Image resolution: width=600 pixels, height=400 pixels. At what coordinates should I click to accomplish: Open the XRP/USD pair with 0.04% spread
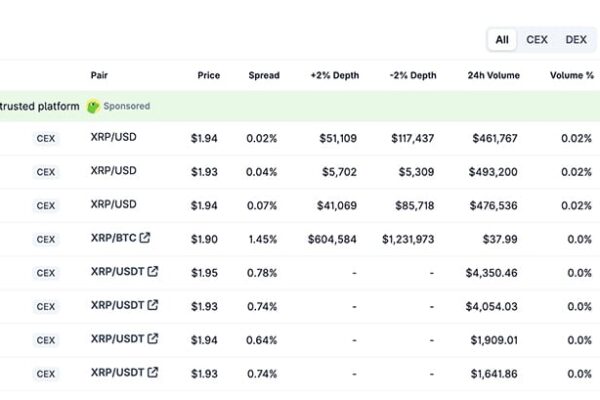coord(113,171)
